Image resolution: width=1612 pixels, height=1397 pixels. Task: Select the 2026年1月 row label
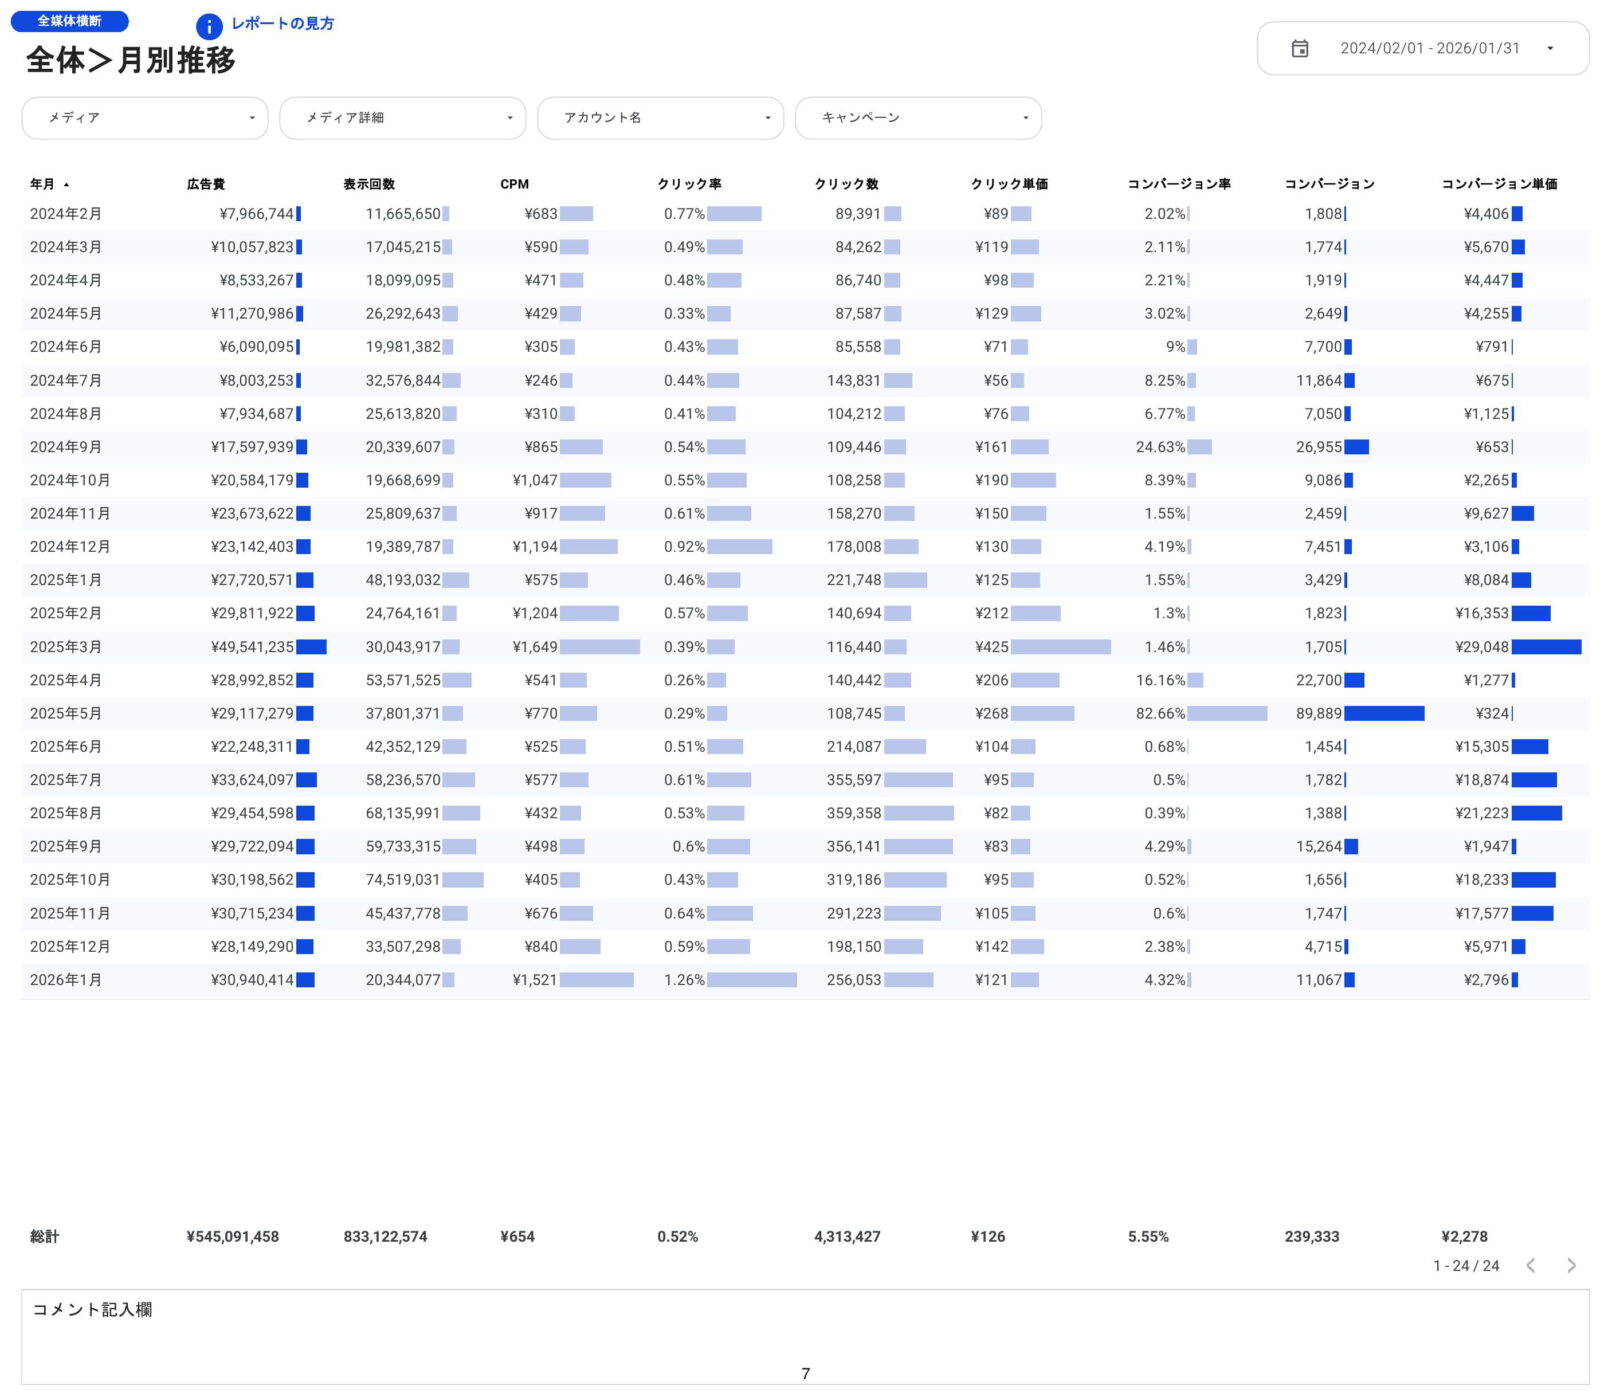point(66,980)
